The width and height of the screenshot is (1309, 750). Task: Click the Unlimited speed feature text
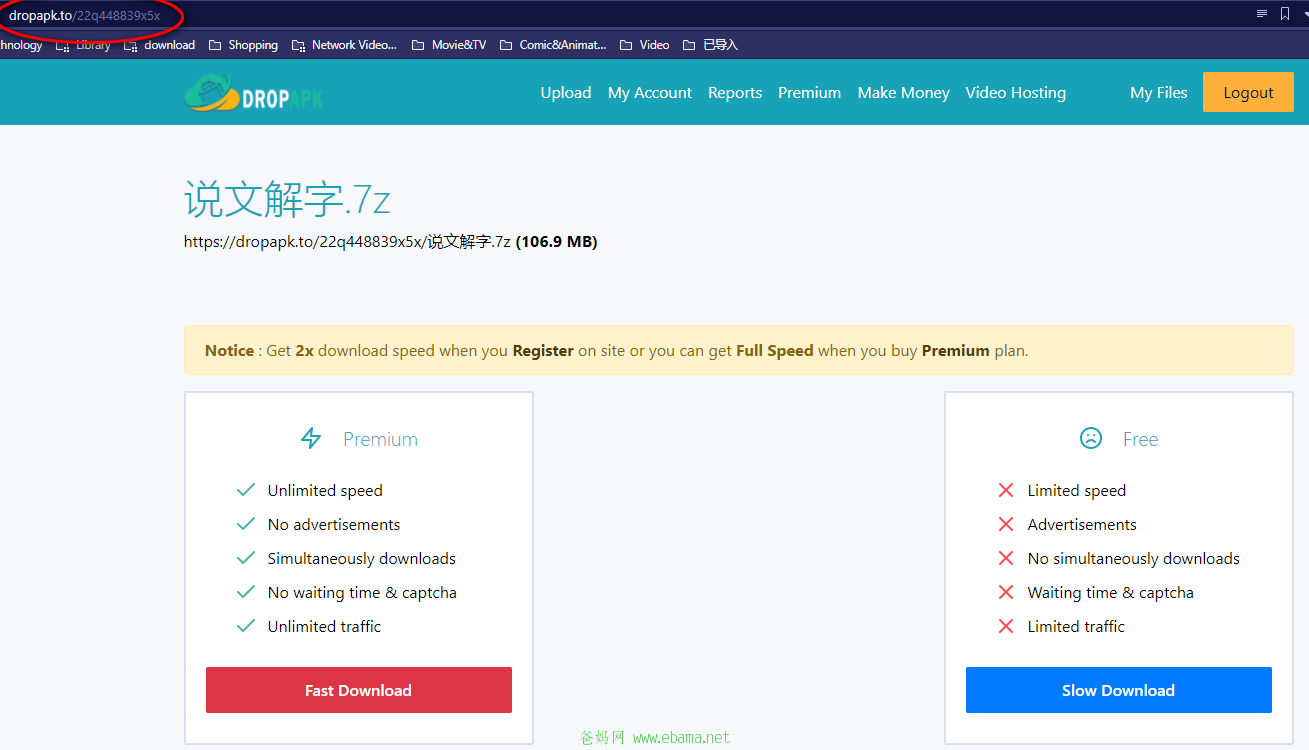tap(325, 490)
